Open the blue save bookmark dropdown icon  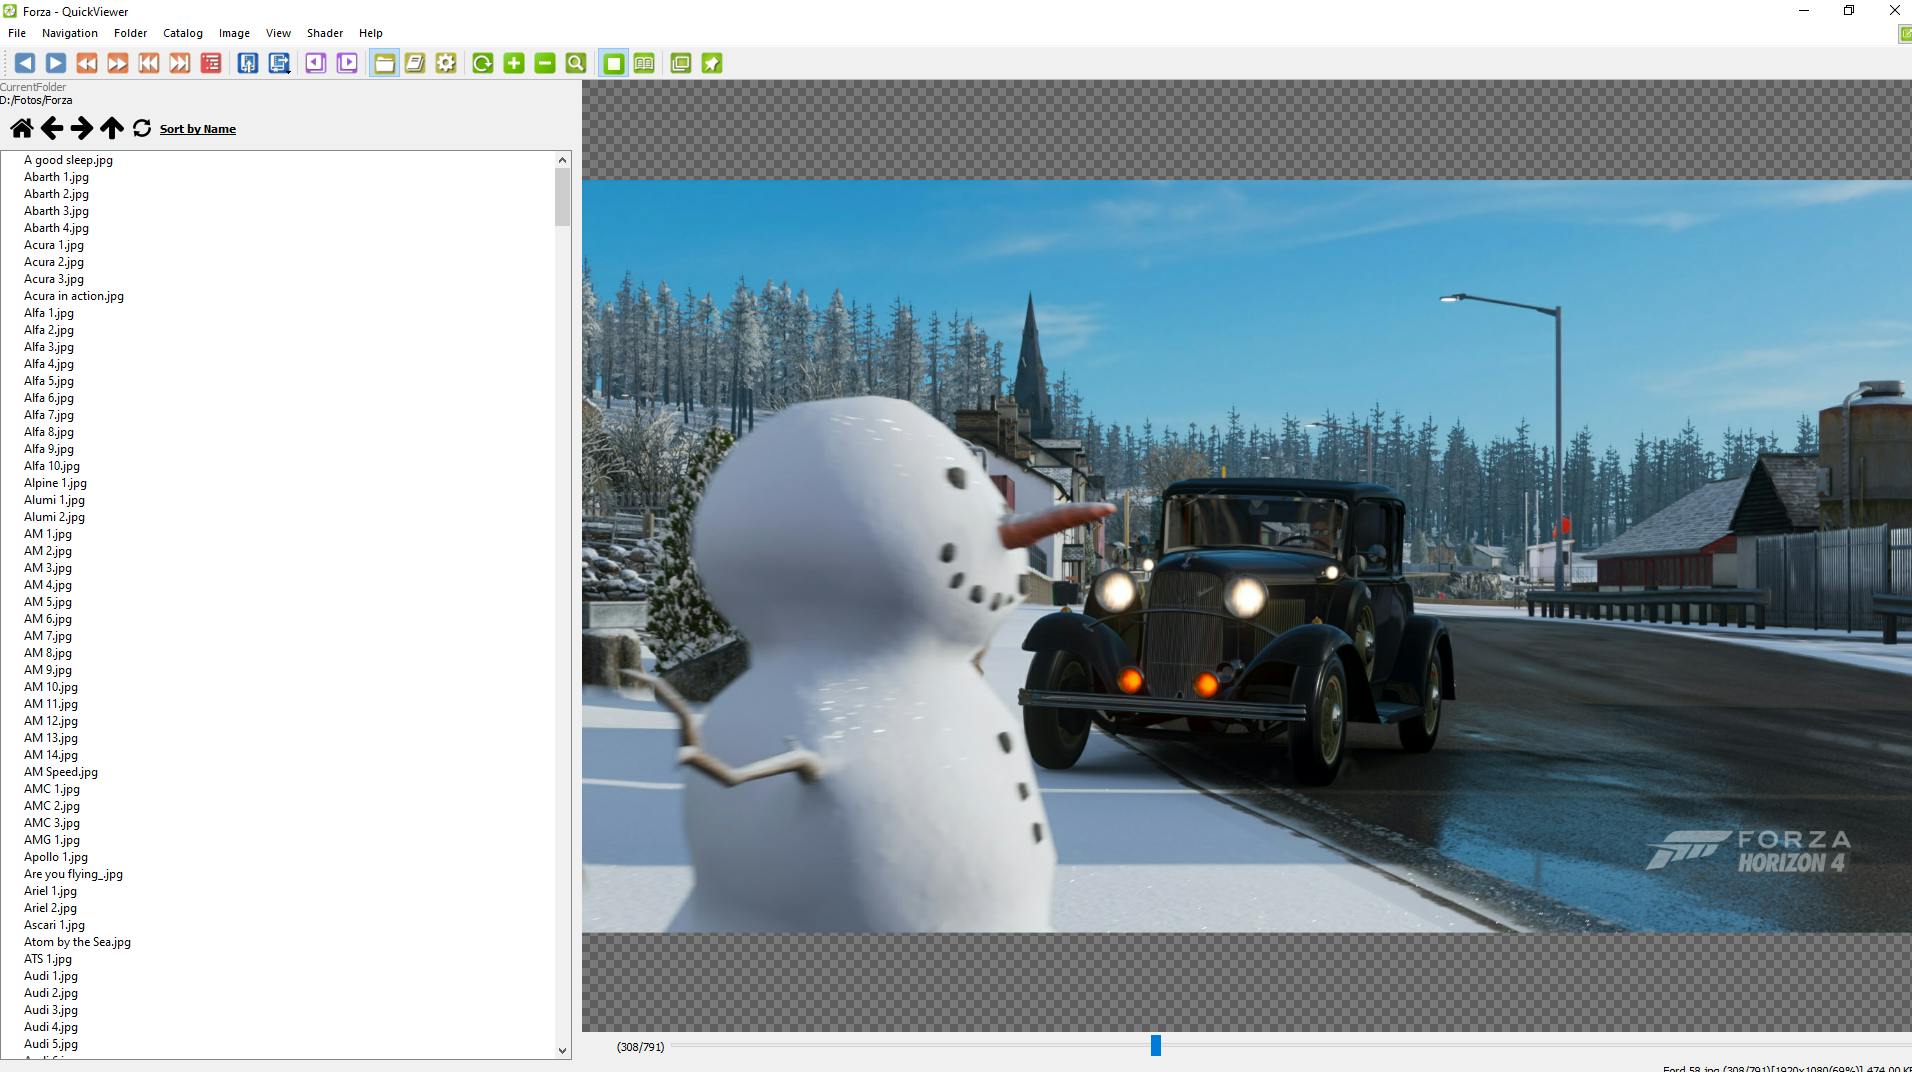(x=279, y=63)
